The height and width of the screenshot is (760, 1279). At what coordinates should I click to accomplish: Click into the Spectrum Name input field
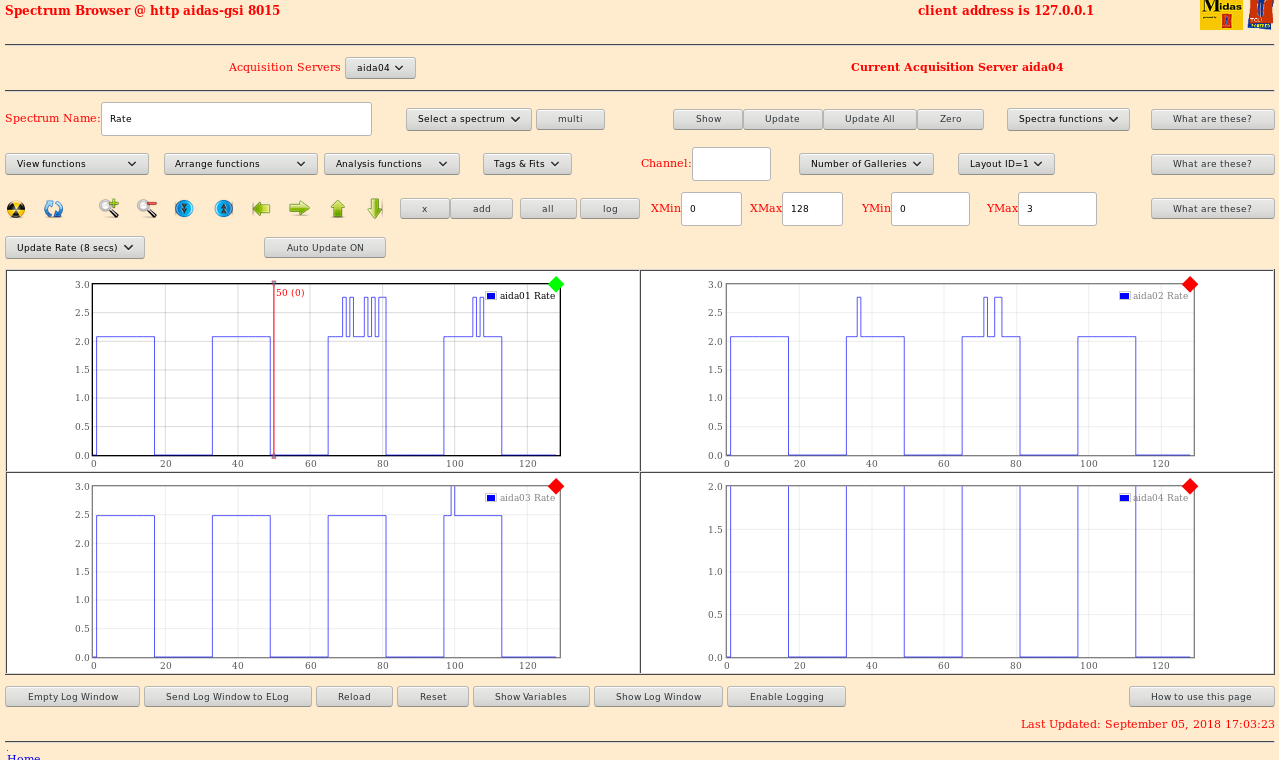click(236, 119)
